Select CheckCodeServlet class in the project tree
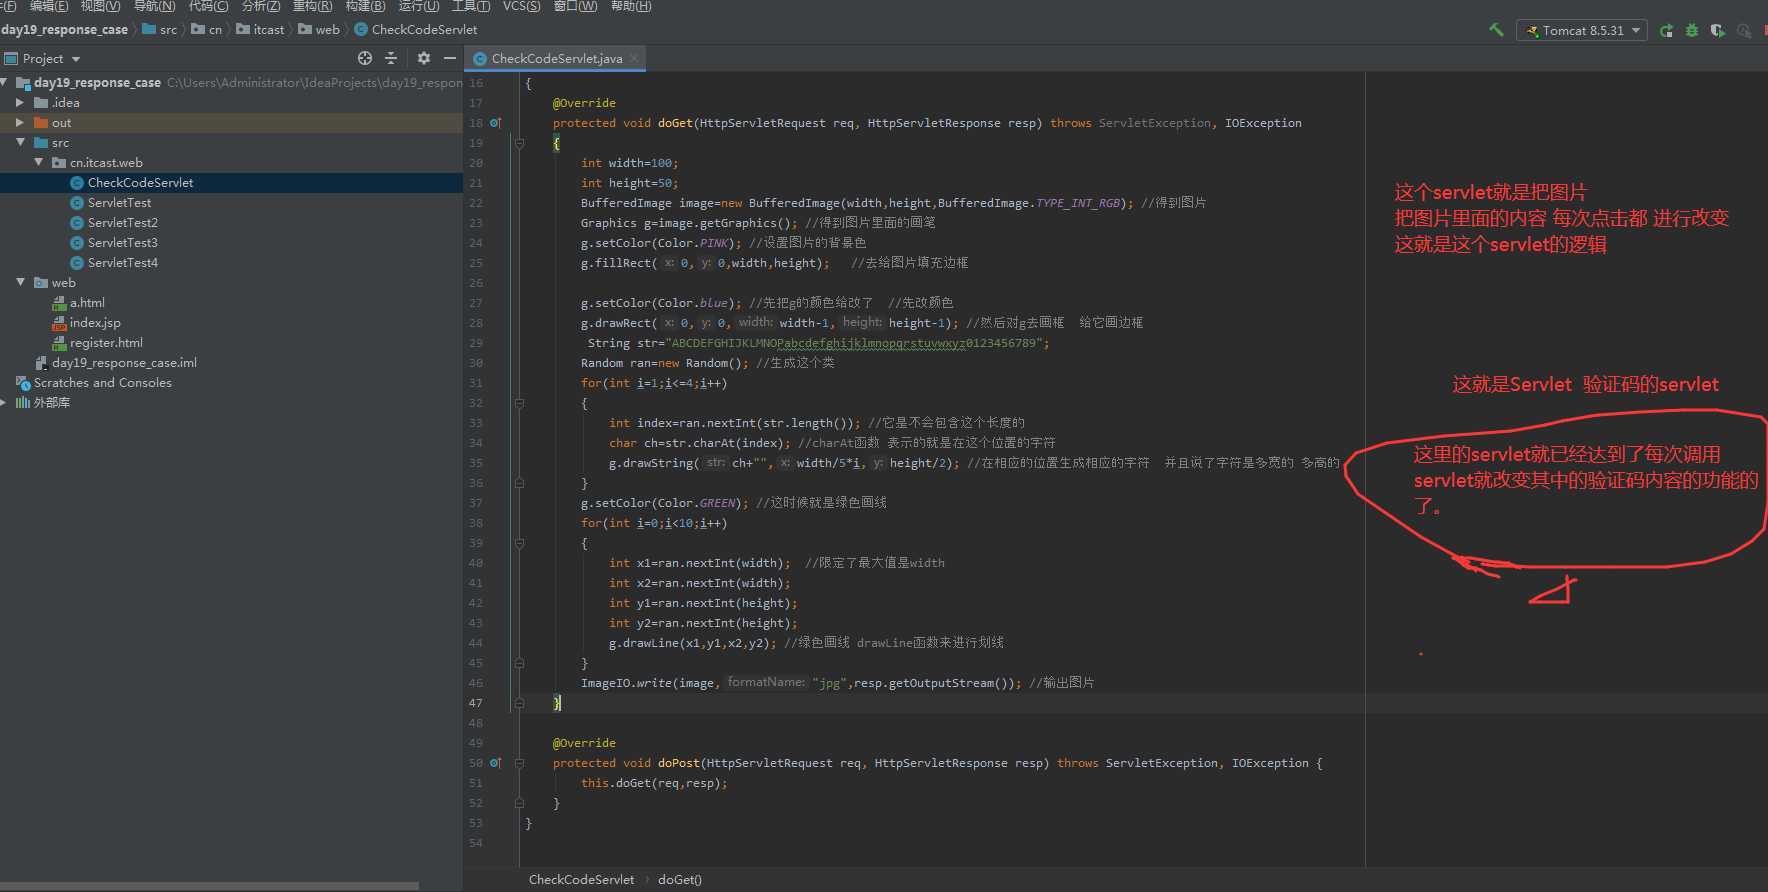Viewport: 1768px width, 892px height. point(140,182)
